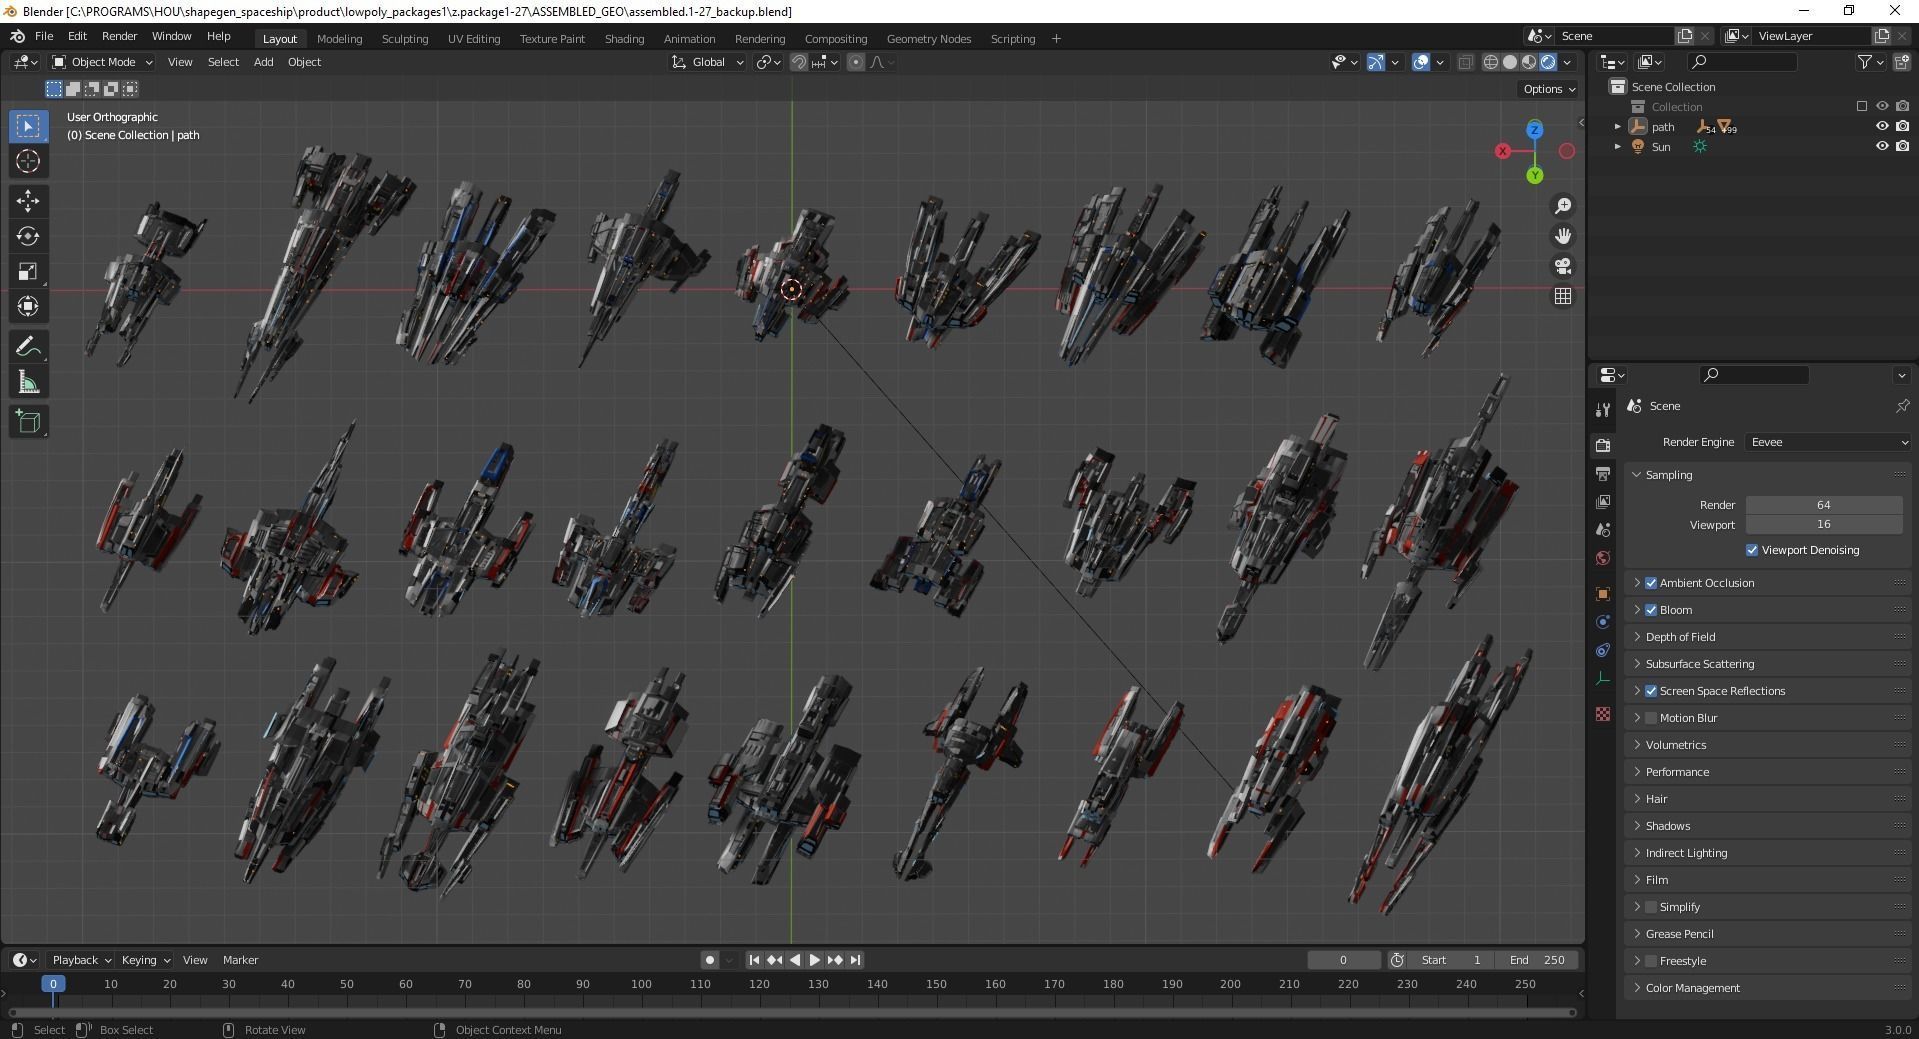1919x1039 pixels.
Task: Open the File menu
Action: 44,36
